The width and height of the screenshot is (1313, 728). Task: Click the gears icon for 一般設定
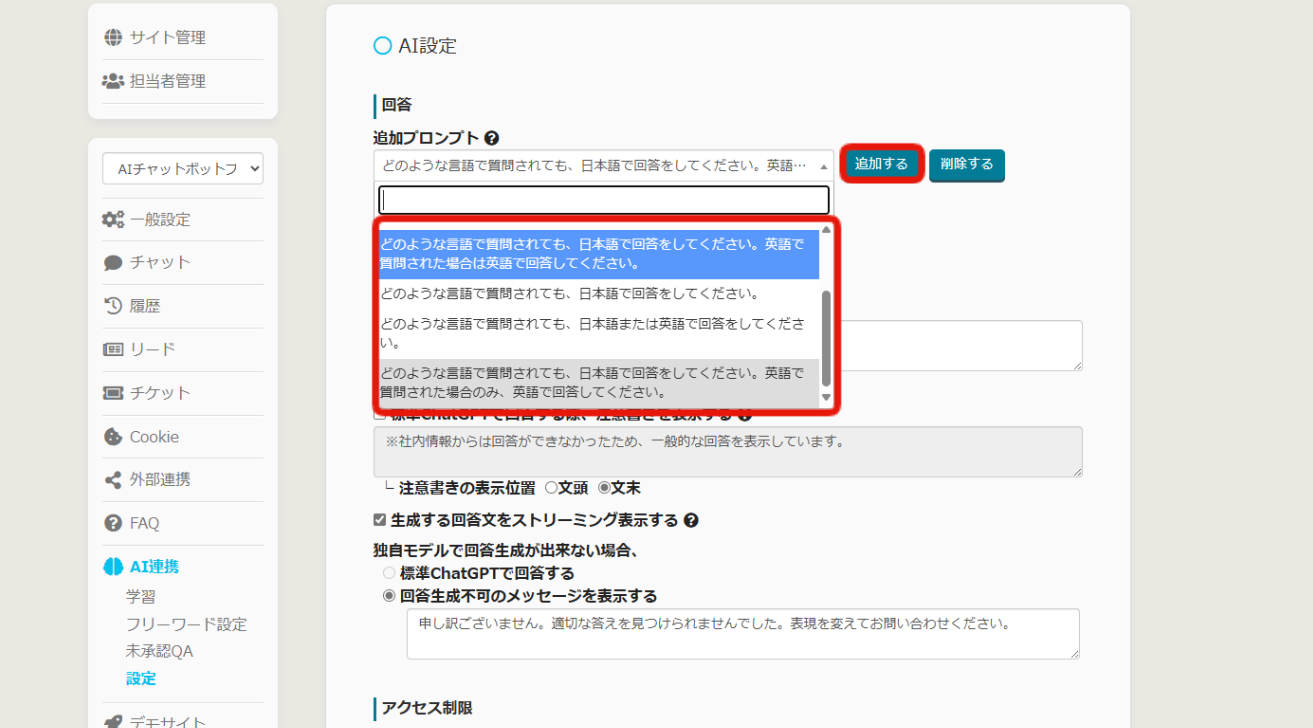(x=113, y=219)
